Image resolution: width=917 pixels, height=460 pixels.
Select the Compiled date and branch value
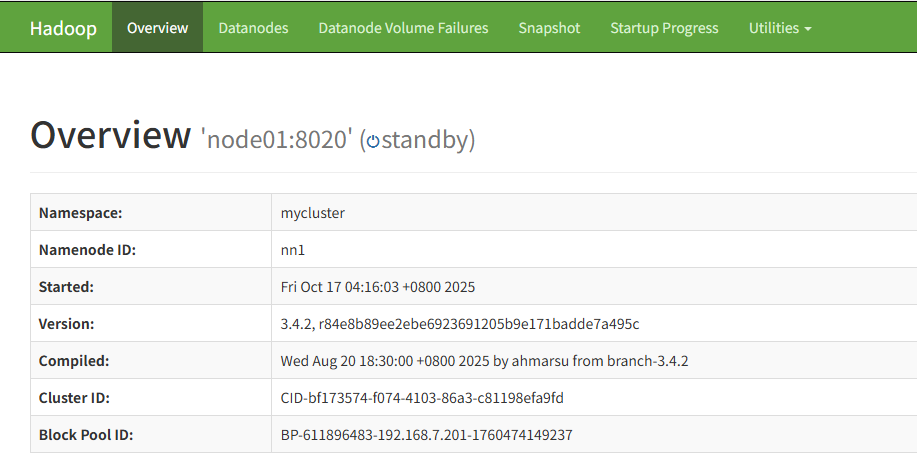click(x=484, y=361)
